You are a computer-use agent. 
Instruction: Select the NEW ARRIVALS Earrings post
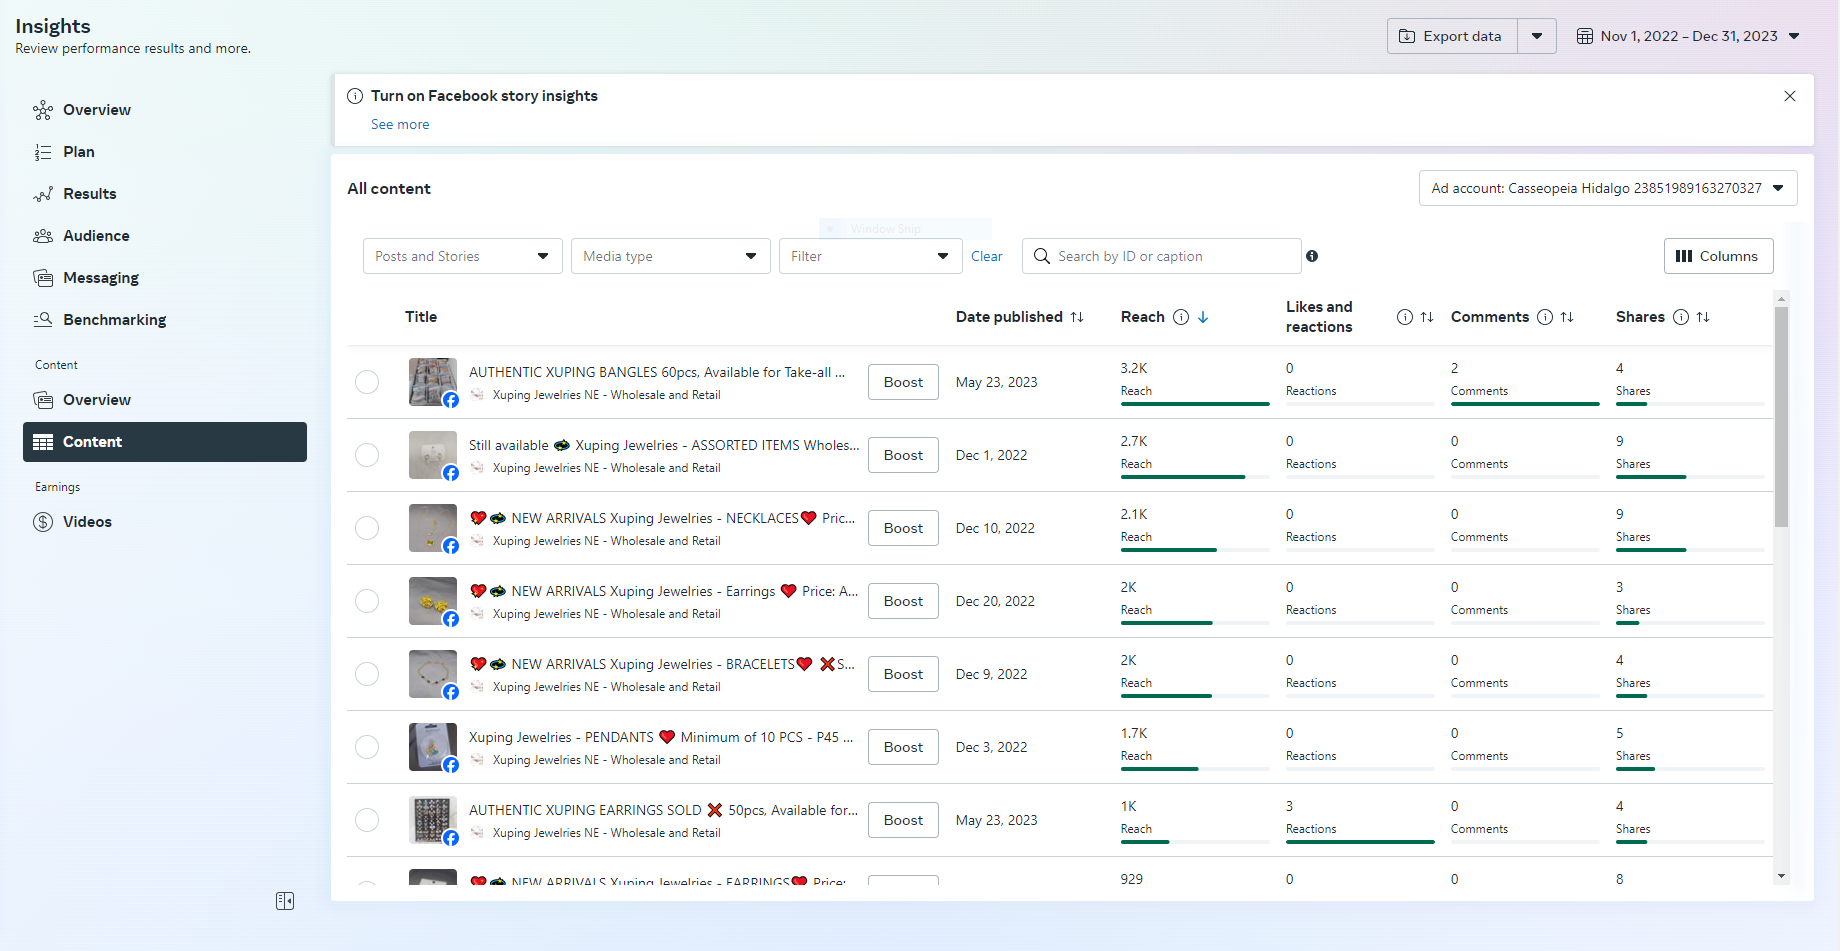click(367, 601)
